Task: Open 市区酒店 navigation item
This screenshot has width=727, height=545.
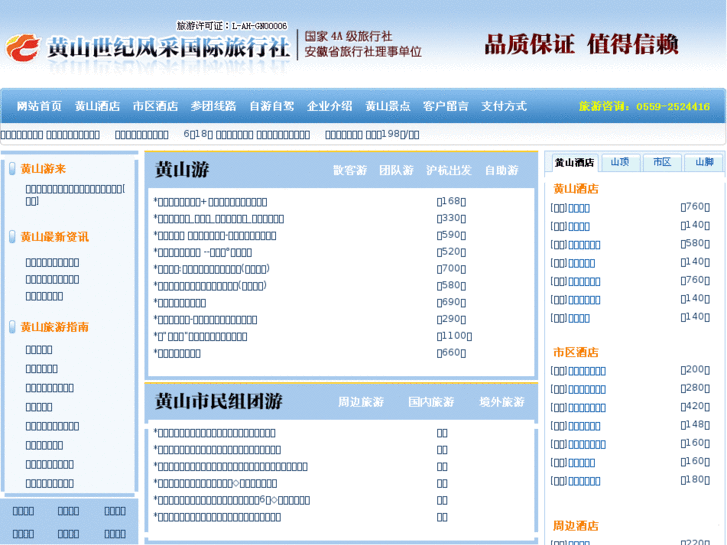Action: 155,106
